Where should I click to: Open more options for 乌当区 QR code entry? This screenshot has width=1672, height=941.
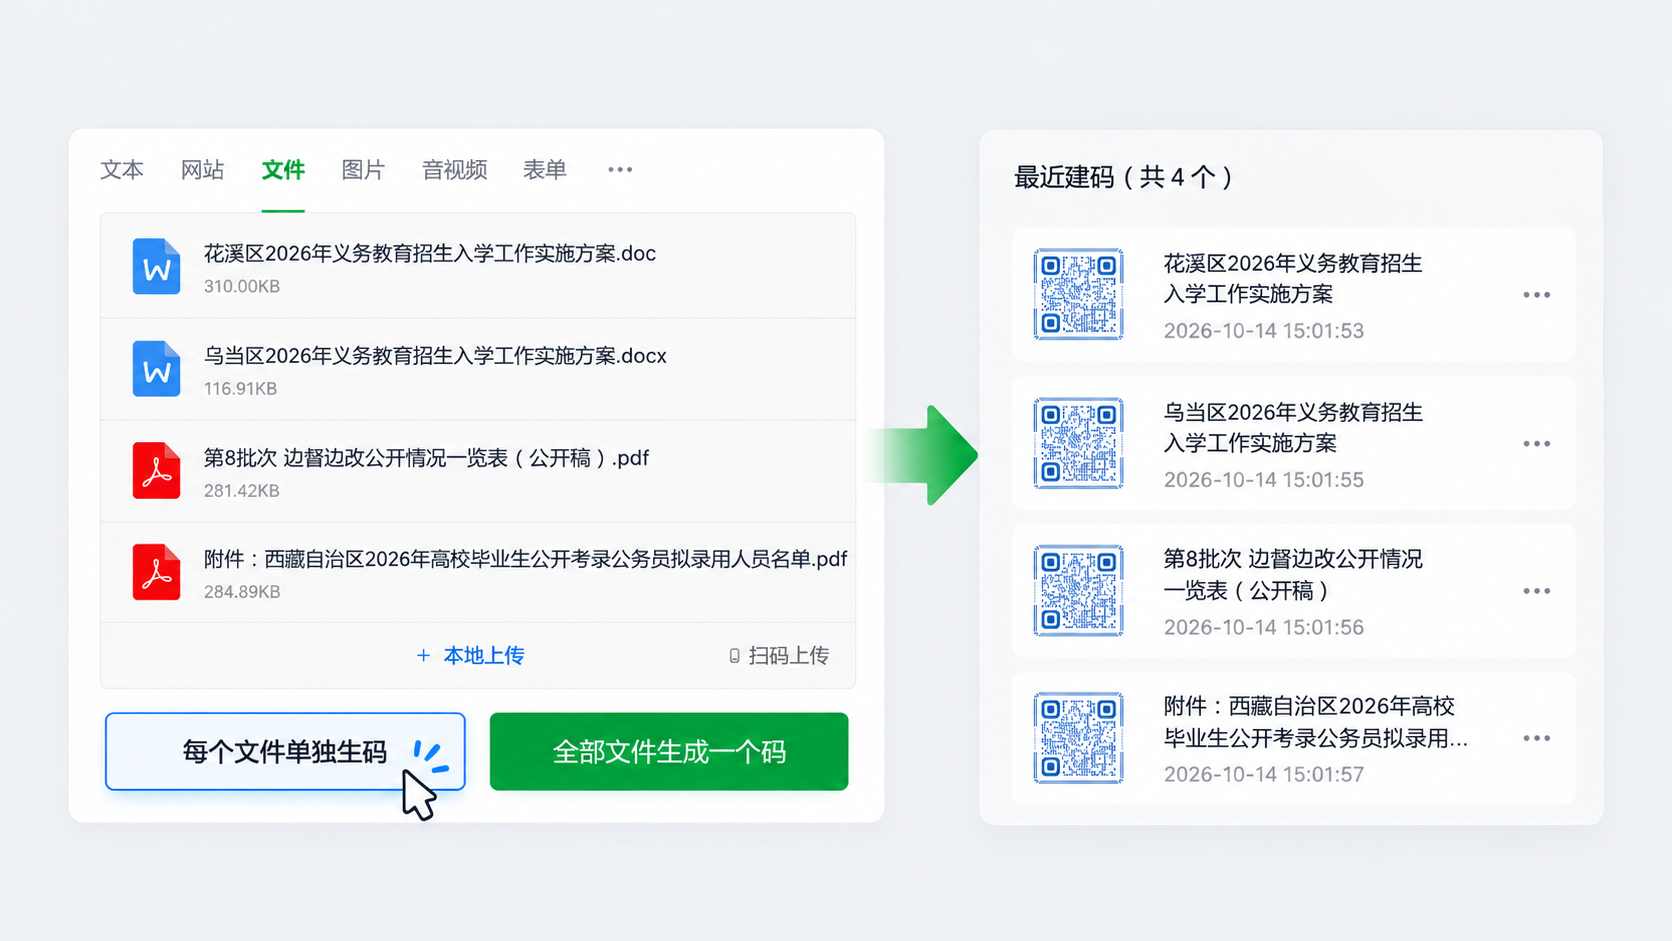pyautogui.click(x=1536, y=444)
